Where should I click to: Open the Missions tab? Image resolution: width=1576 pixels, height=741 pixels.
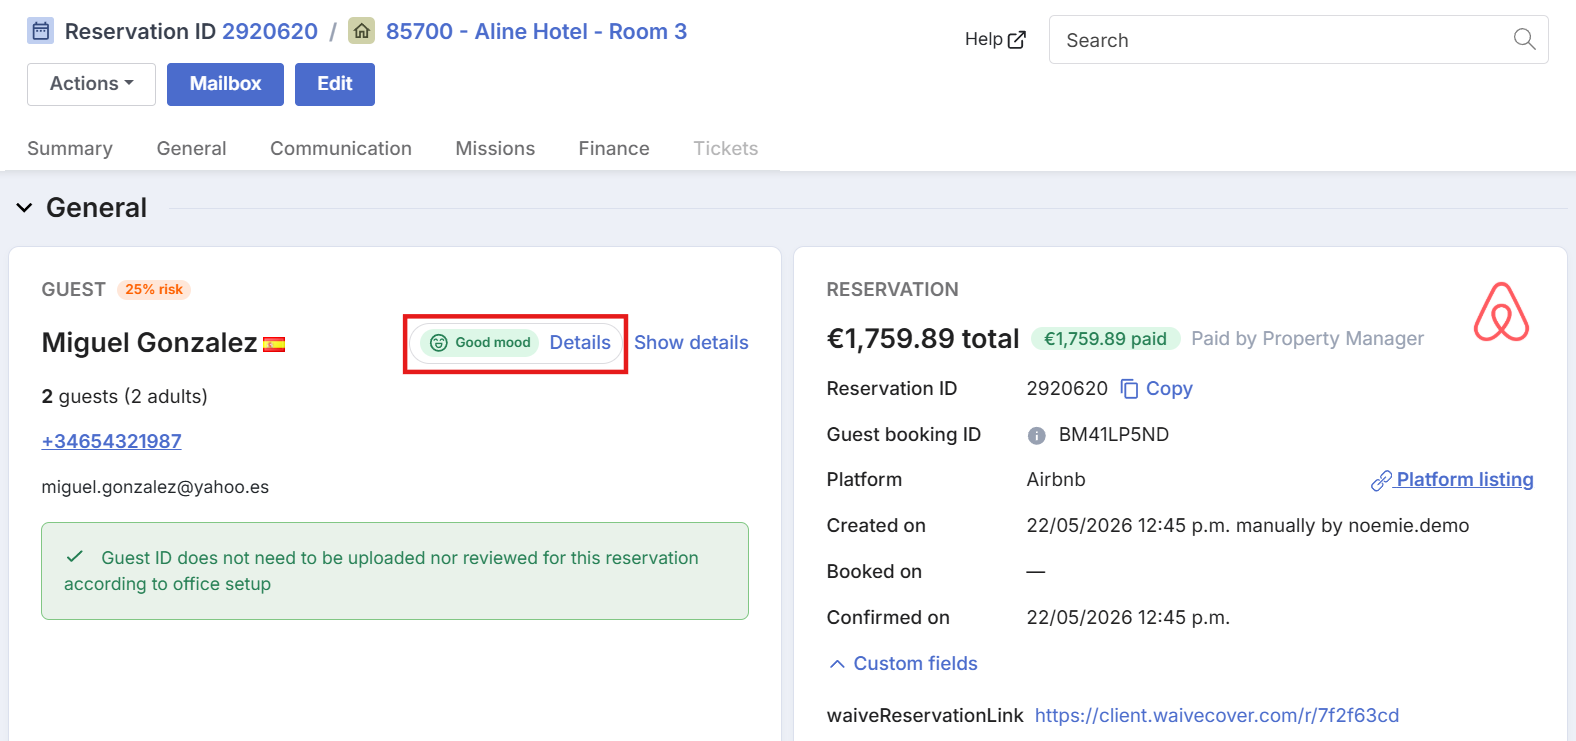pos(495,148)
